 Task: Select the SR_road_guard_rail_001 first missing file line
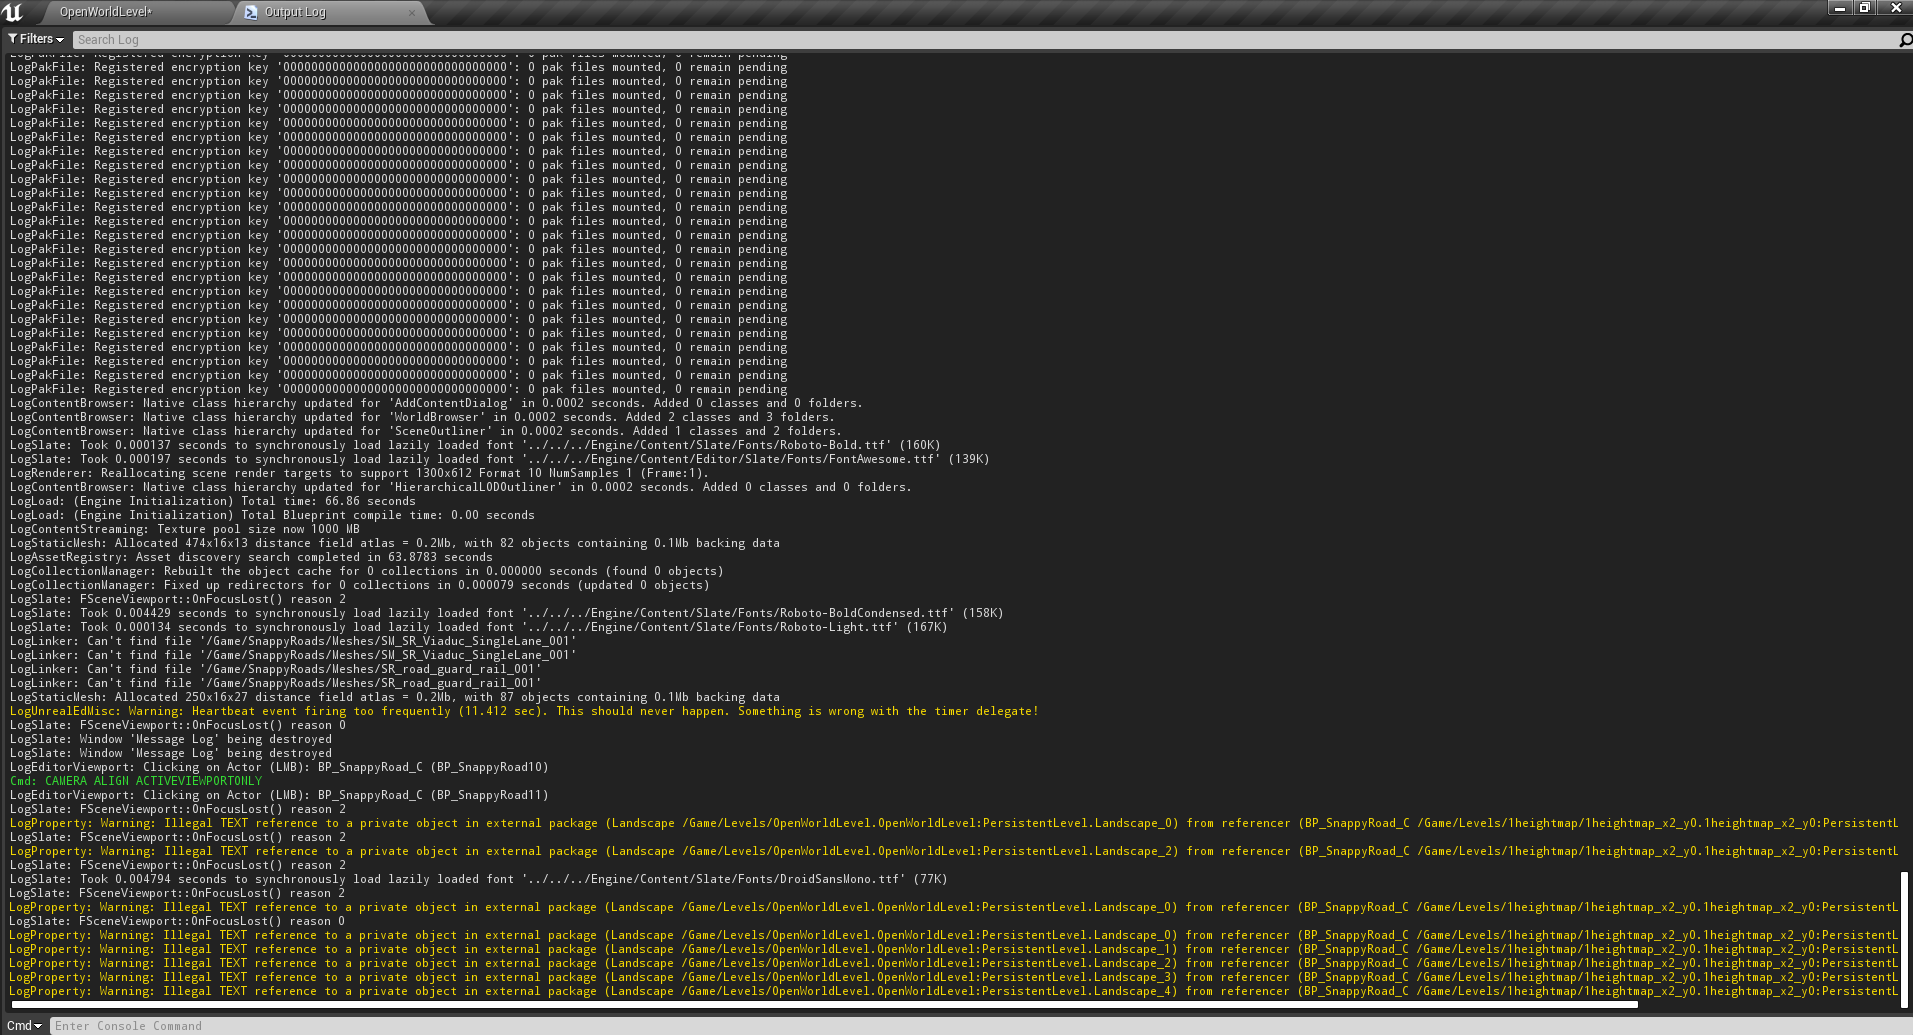pyautogui.click(x=276, y=669)
